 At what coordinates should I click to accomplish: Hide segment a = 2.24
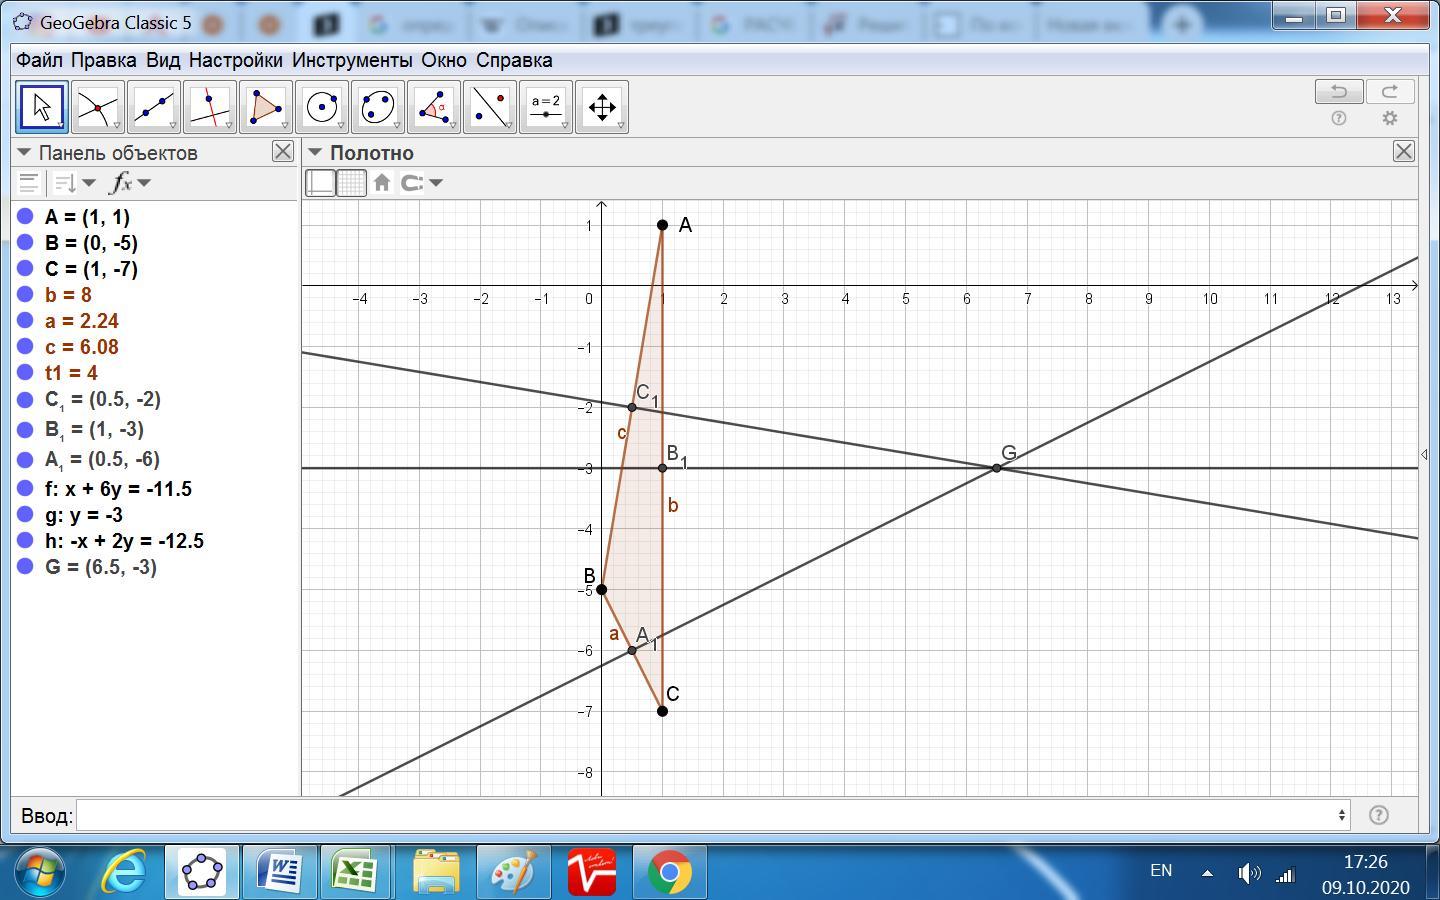click(26, 321)
